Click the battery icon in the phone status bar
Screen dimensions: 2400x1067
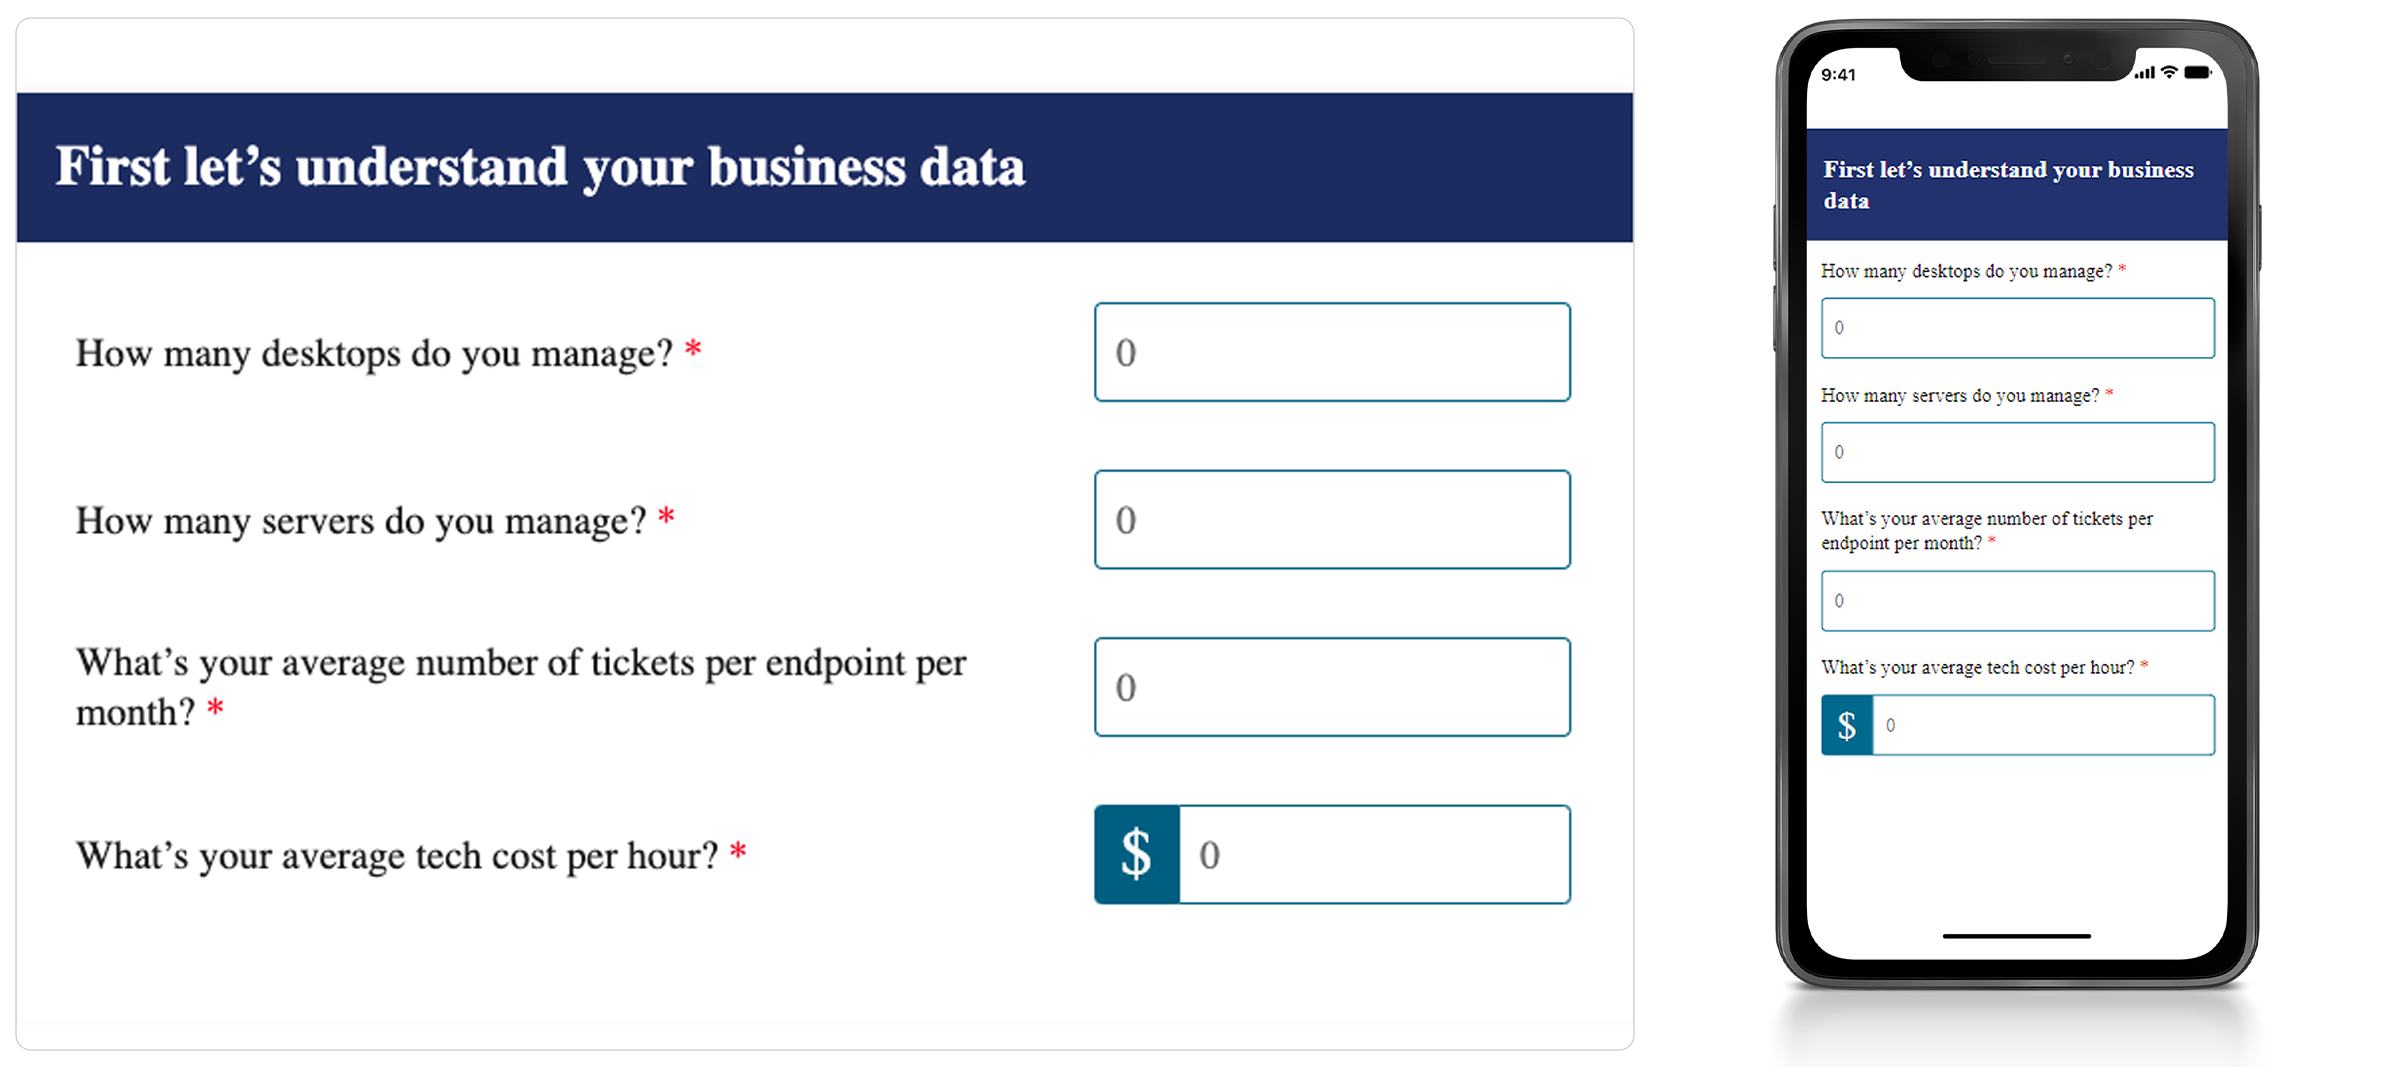click(2197, 72)
